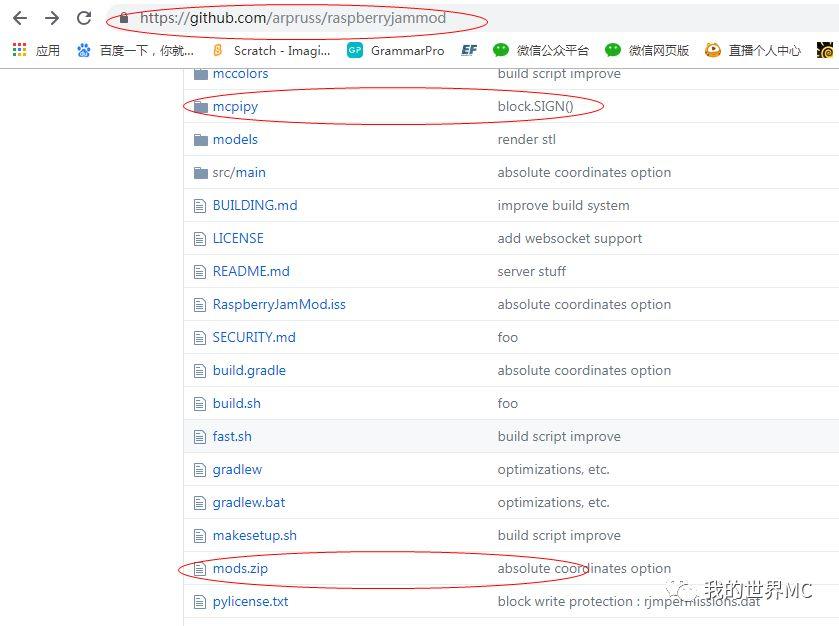The height and width of the screenshot is (626, 839).
Task: Open the GrammarPro bookmark
Action: 395,50
